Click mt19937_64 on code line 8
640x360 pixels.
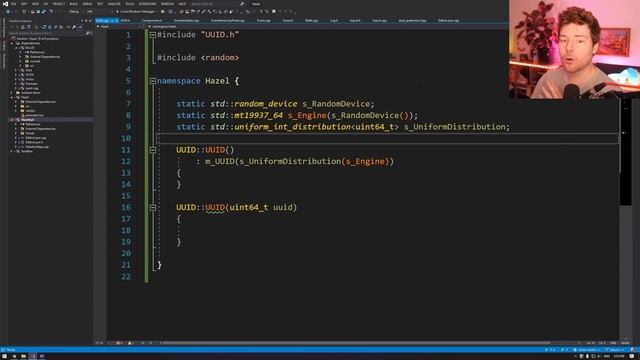point(258,116)
